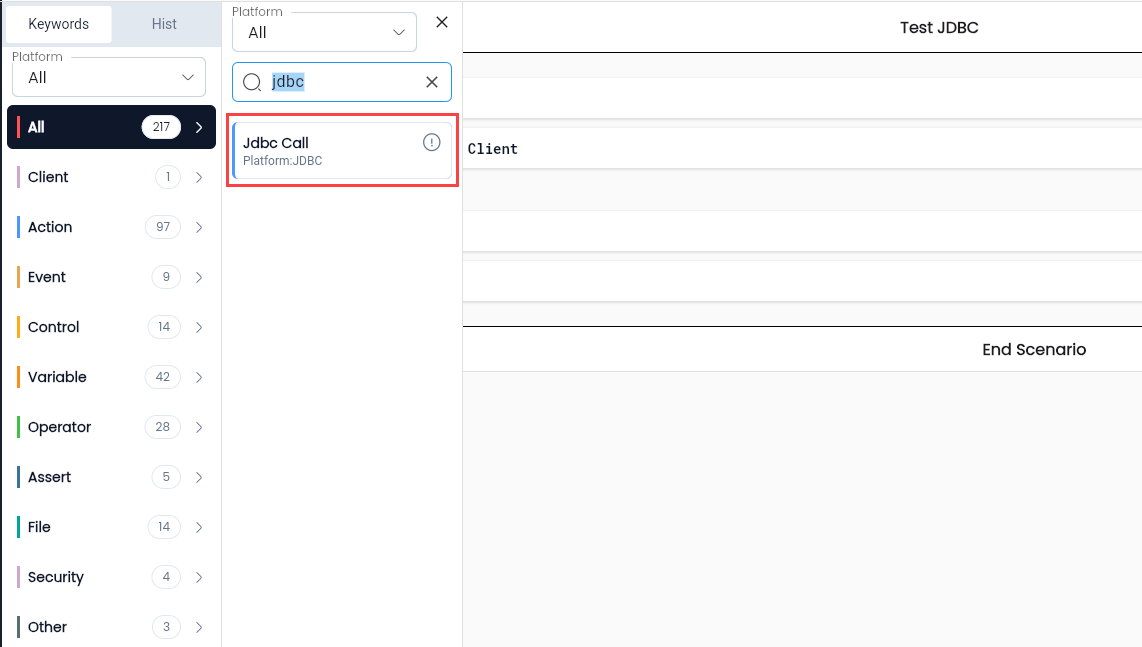Click the search magnifier icon
This screenshot has height=647, width=1142.
click(252, 82)
